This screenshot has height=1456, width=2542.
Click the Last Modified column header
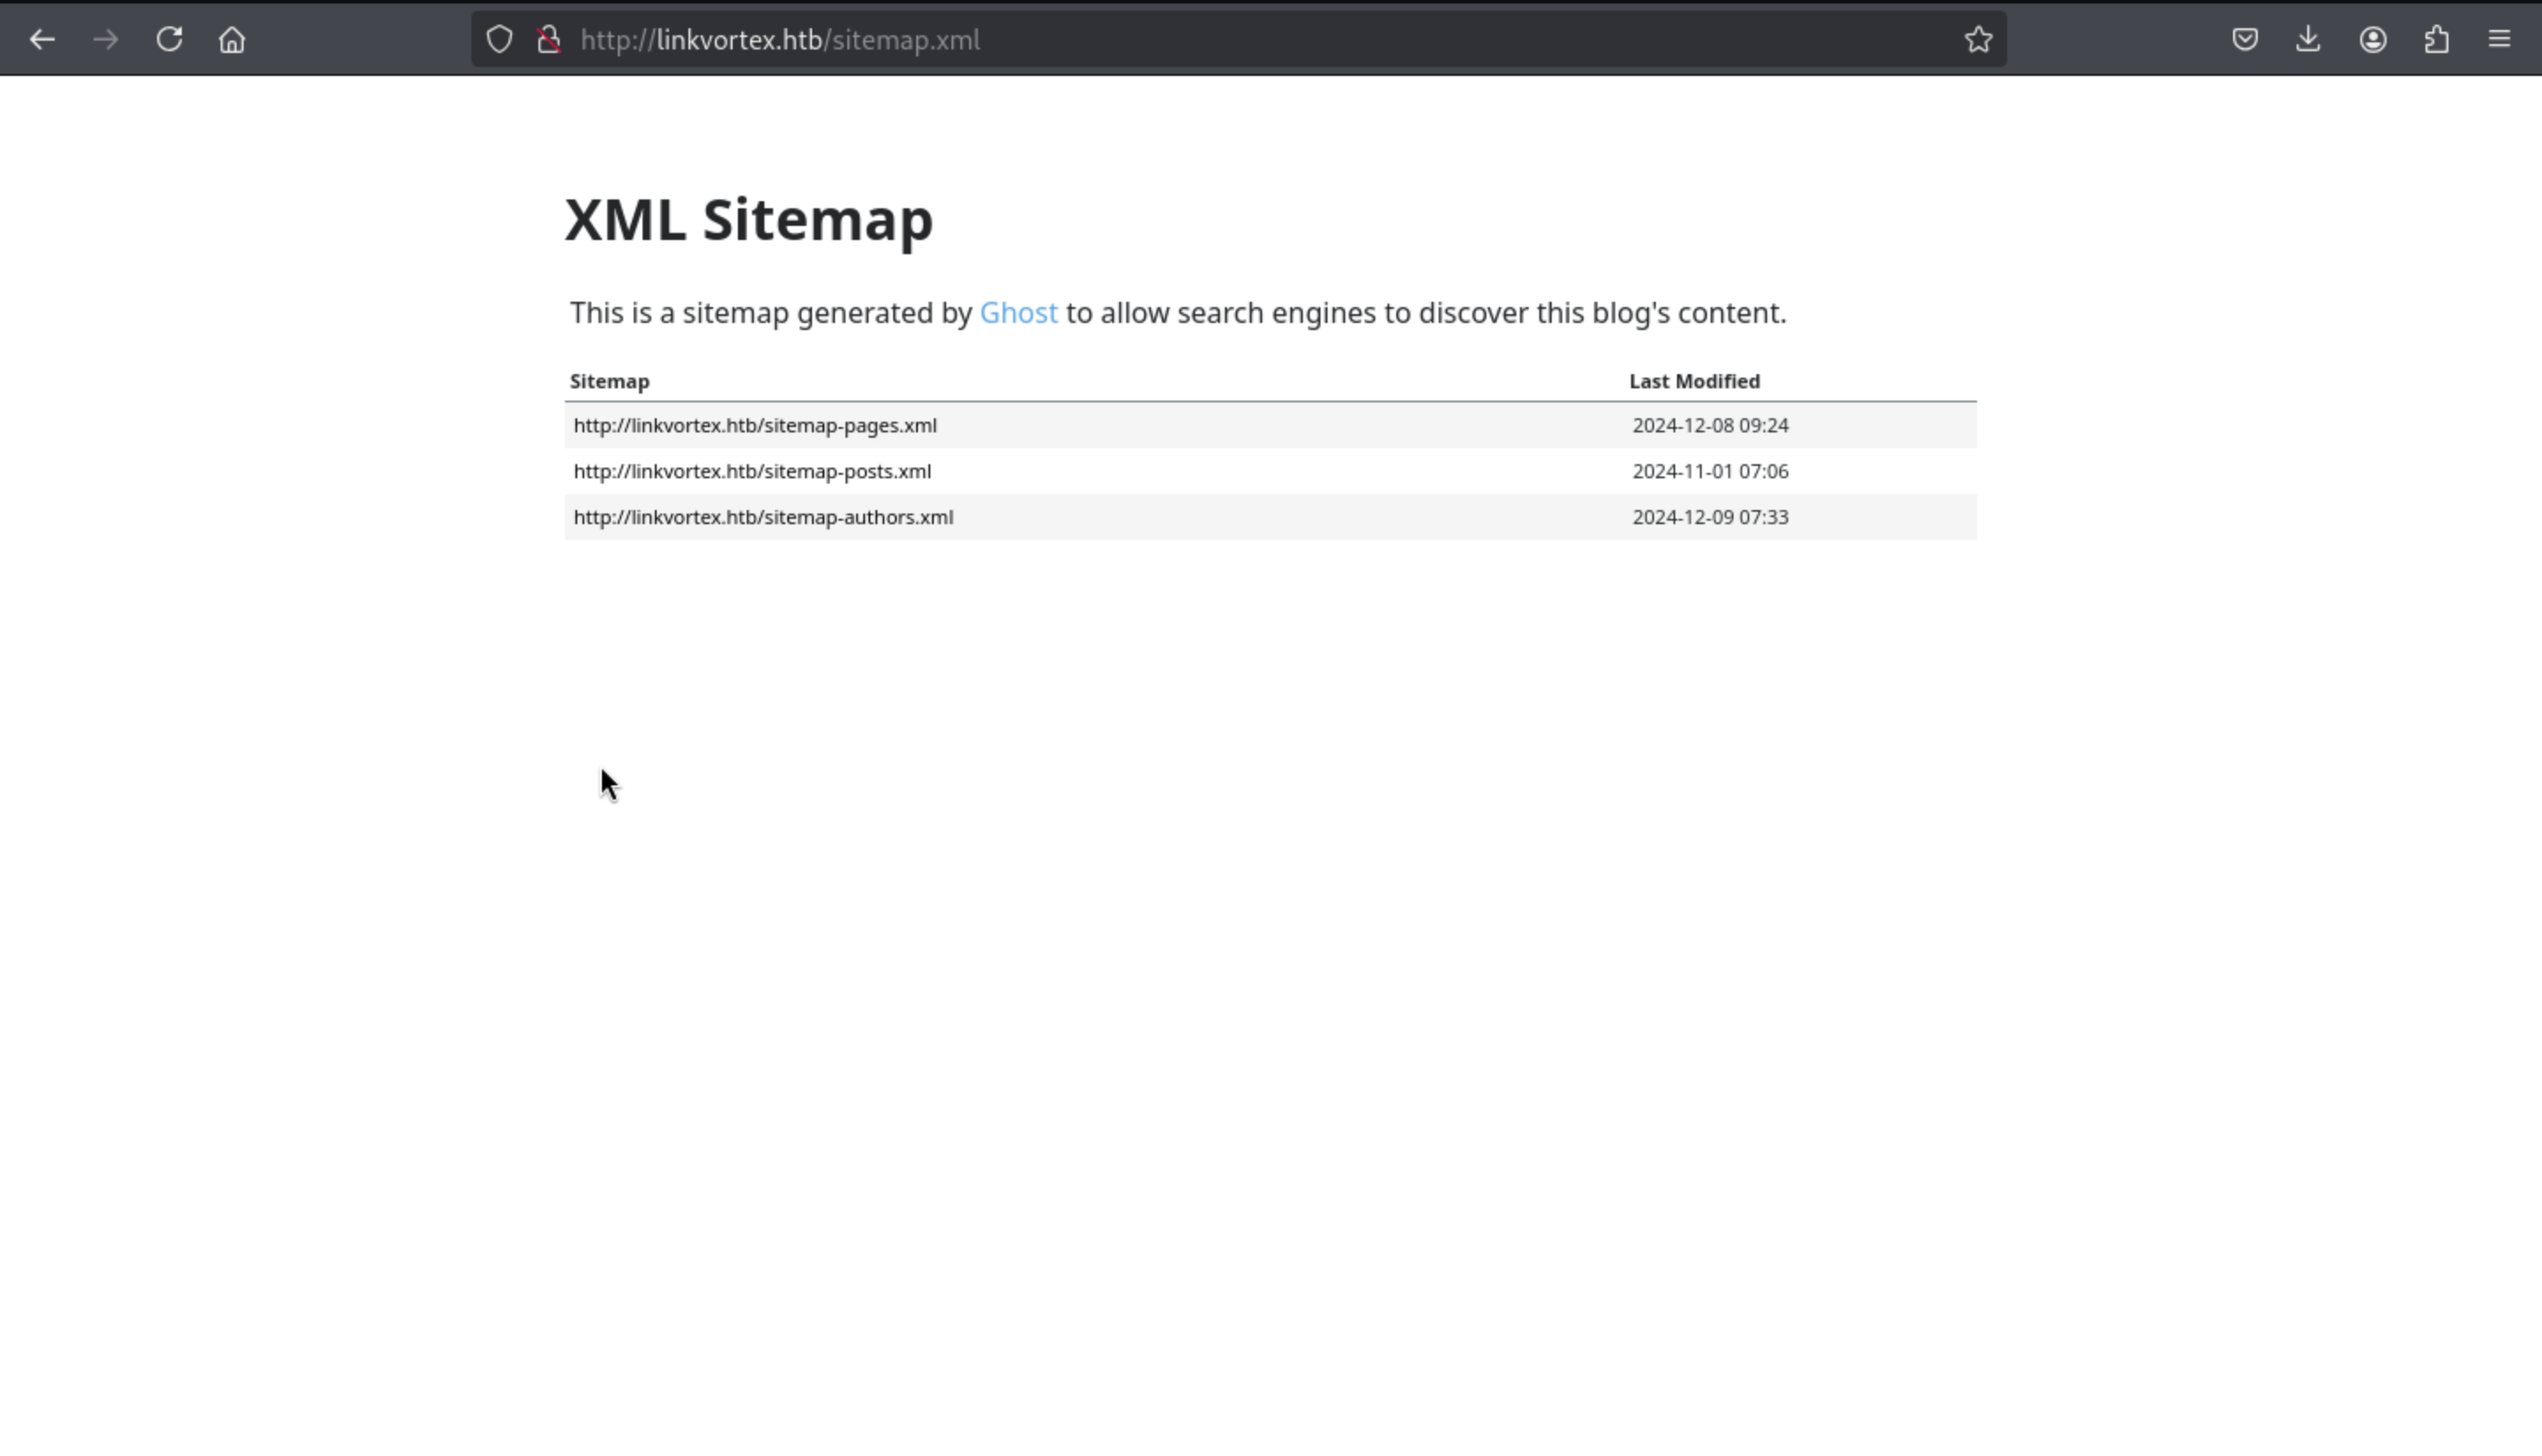click(1694, 382)
